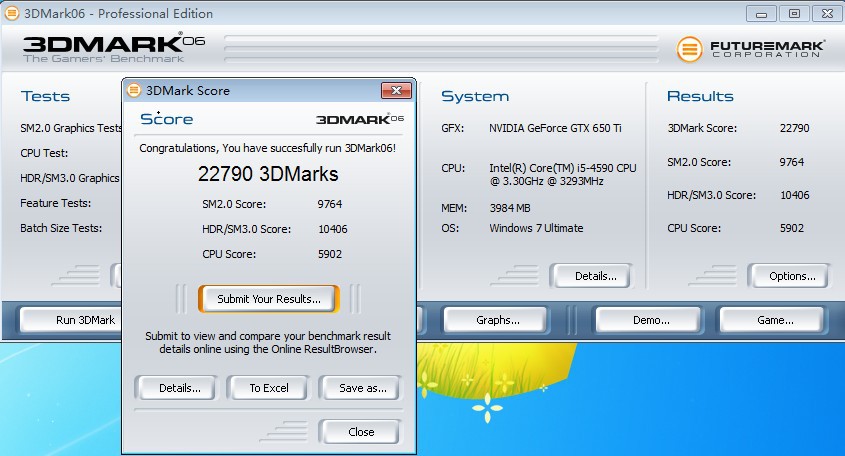This screenshot has width=845, height=456.
Task: Click the 'Congratulations' message text
Action: (267, 148)
